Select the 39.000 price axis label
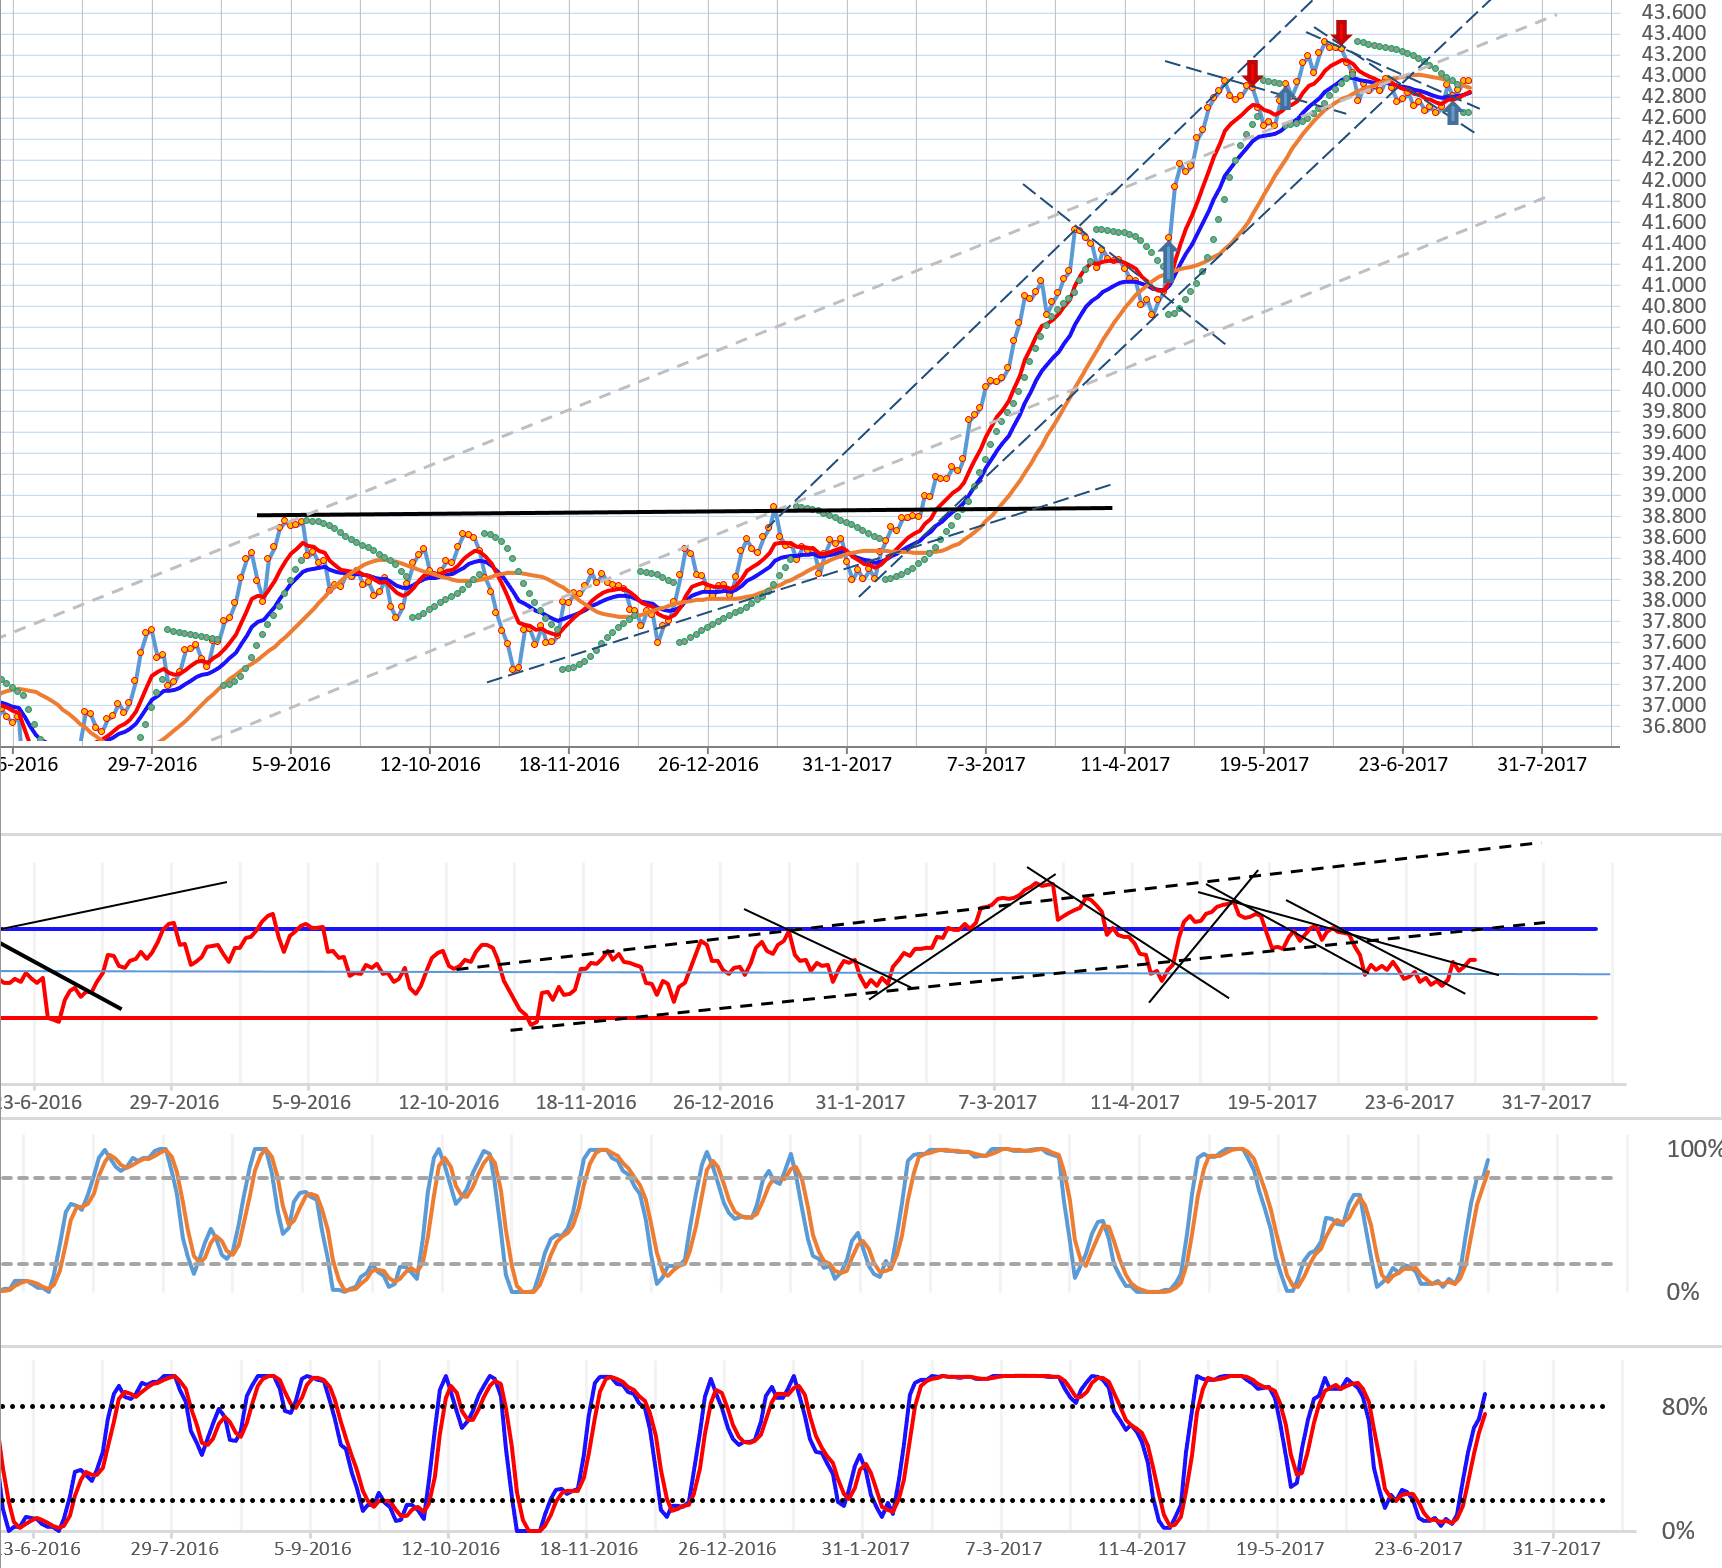The height and width of the screenshot is (1568, 1722). click(x=1674, y=495)
